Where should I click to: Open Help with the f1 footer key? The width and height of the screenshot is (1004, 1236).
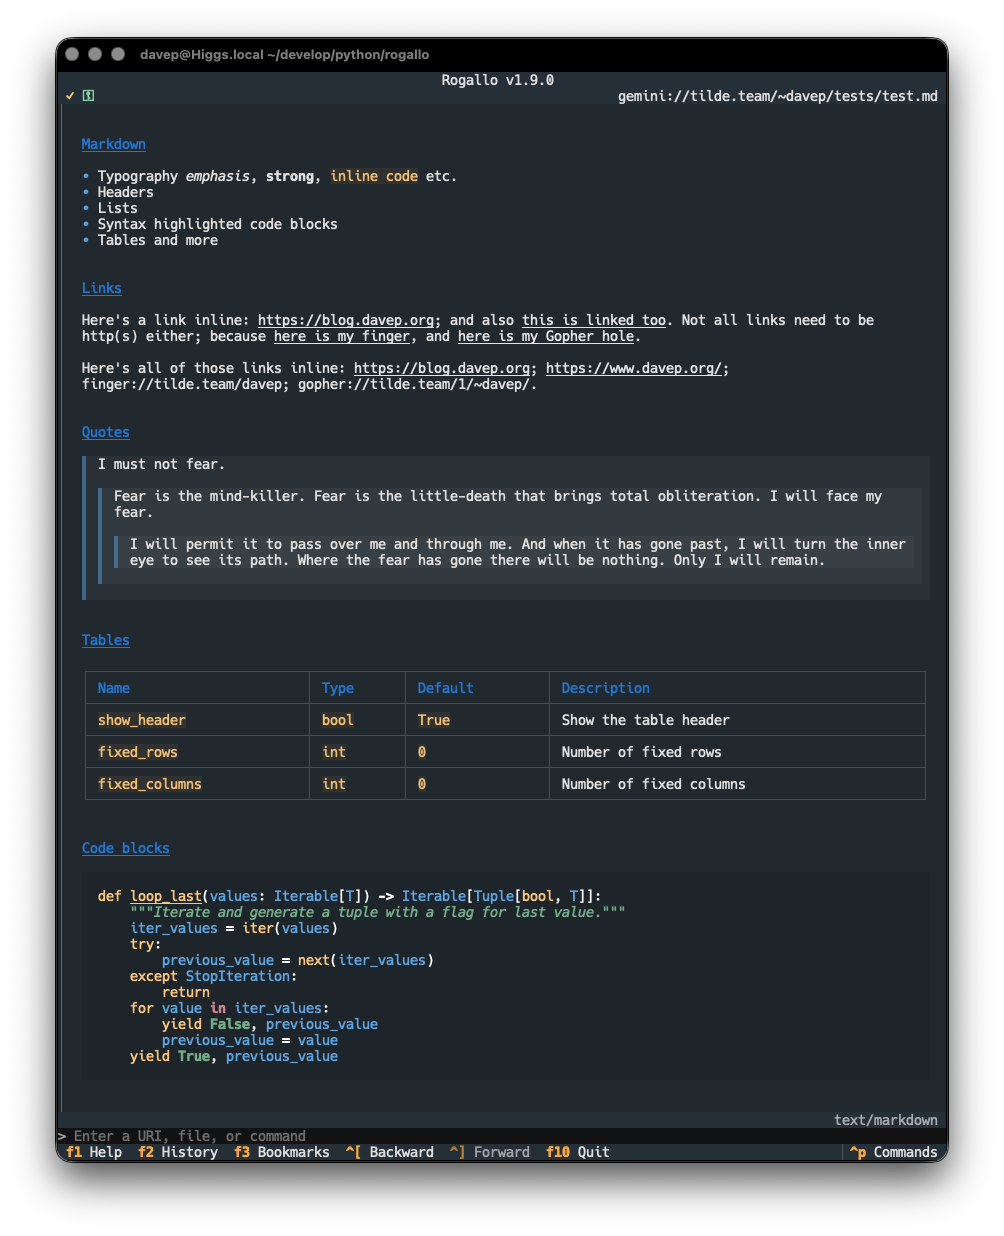94,1152
